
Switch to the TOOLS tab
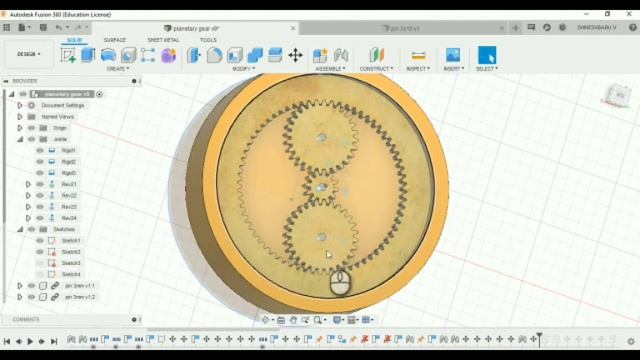point(208,40)
